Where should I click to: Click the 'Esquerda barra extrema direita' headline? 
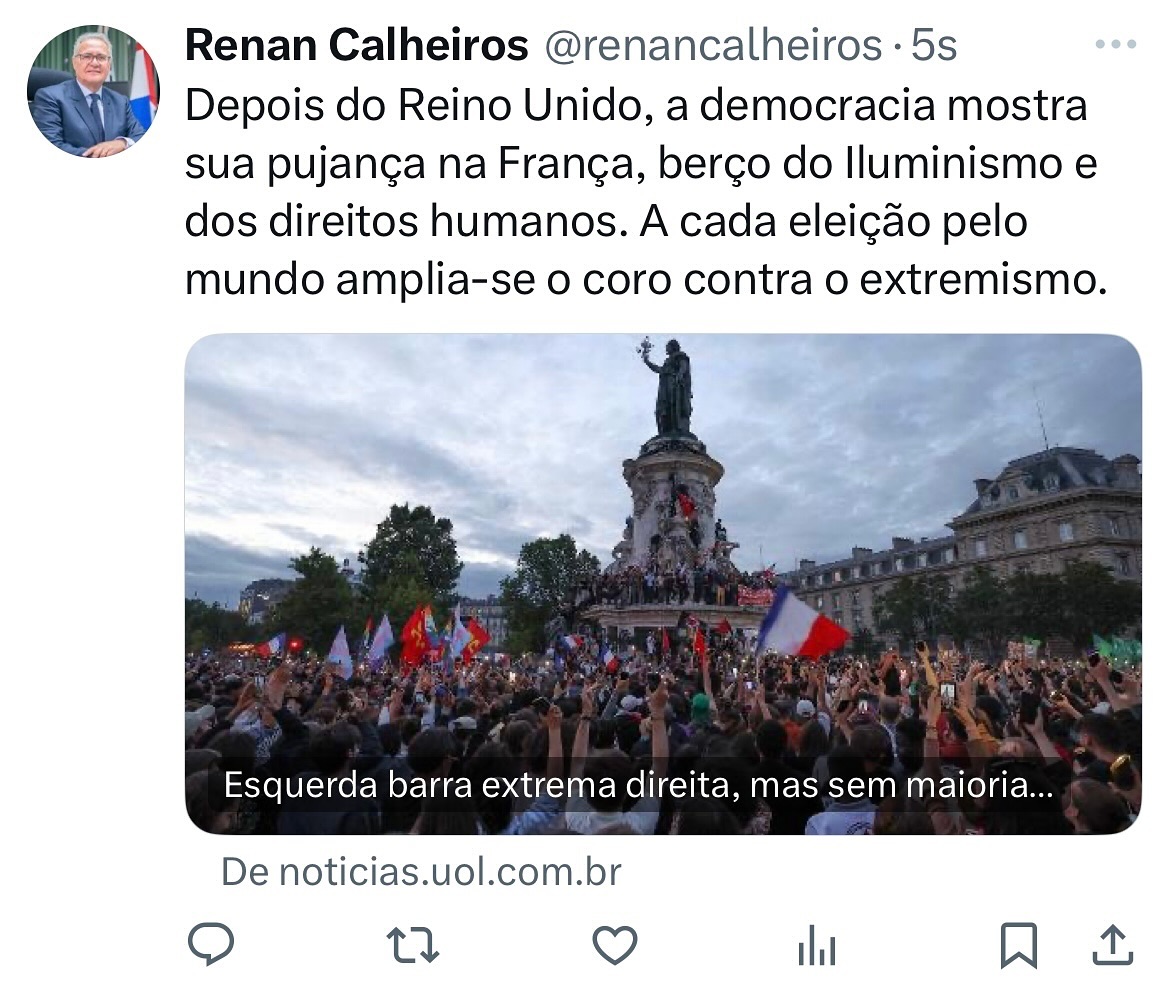click(x=638, y=786)
